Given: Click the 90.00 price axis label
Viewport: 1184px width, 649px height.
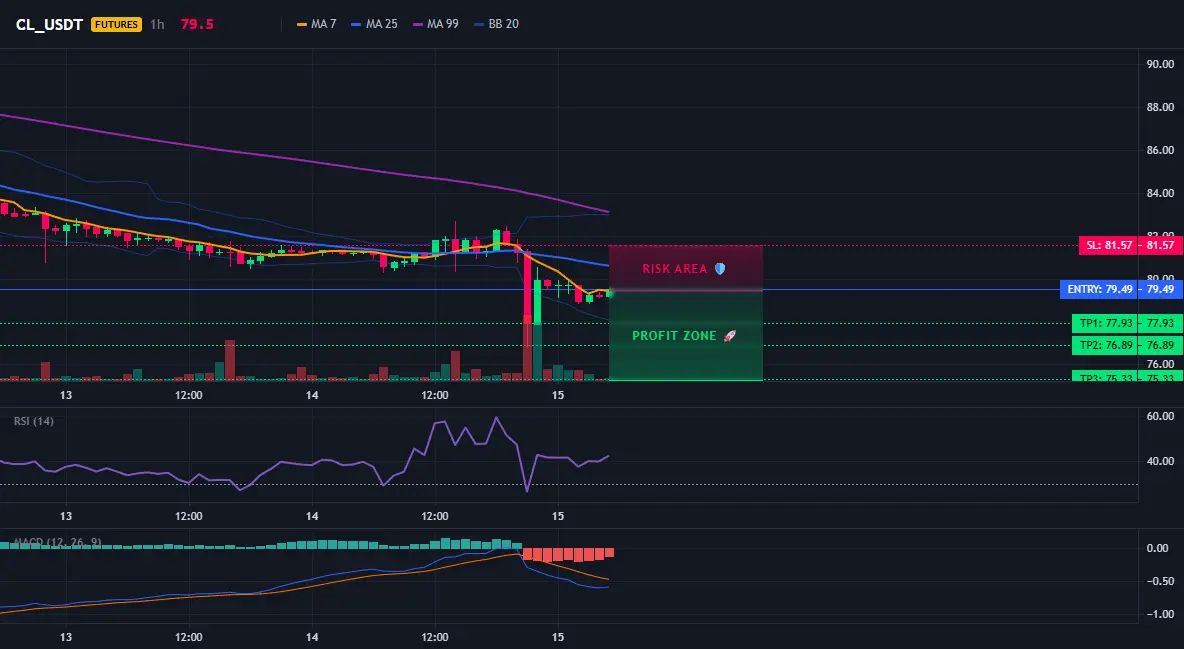Looking at the screenshot, I should [x=1160, y=64].
